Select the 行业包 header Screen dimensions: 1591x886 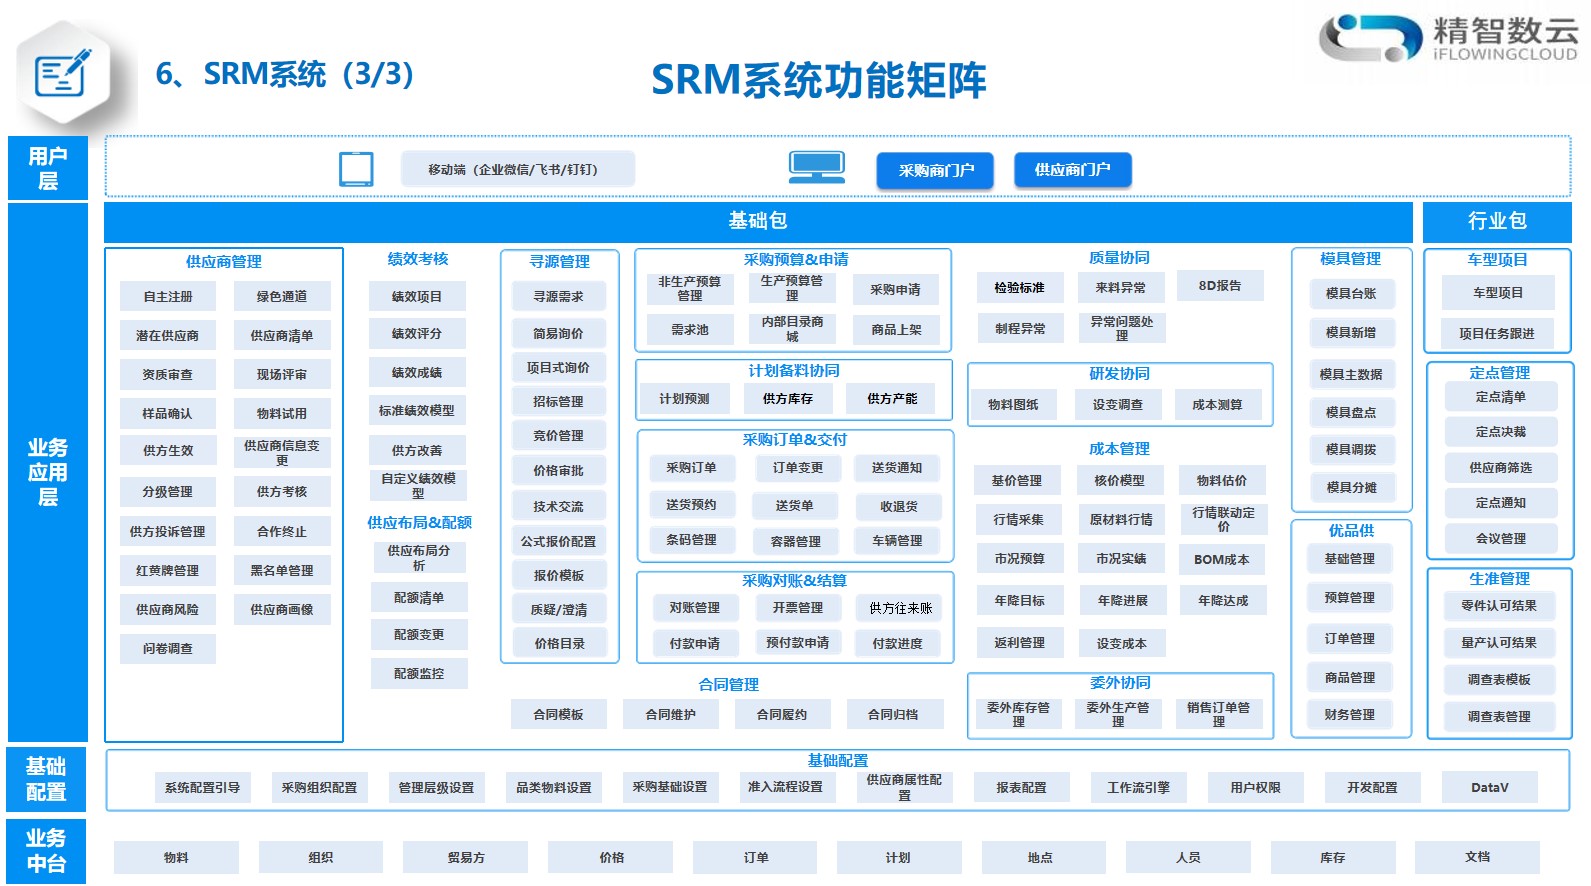[1496, 221]
